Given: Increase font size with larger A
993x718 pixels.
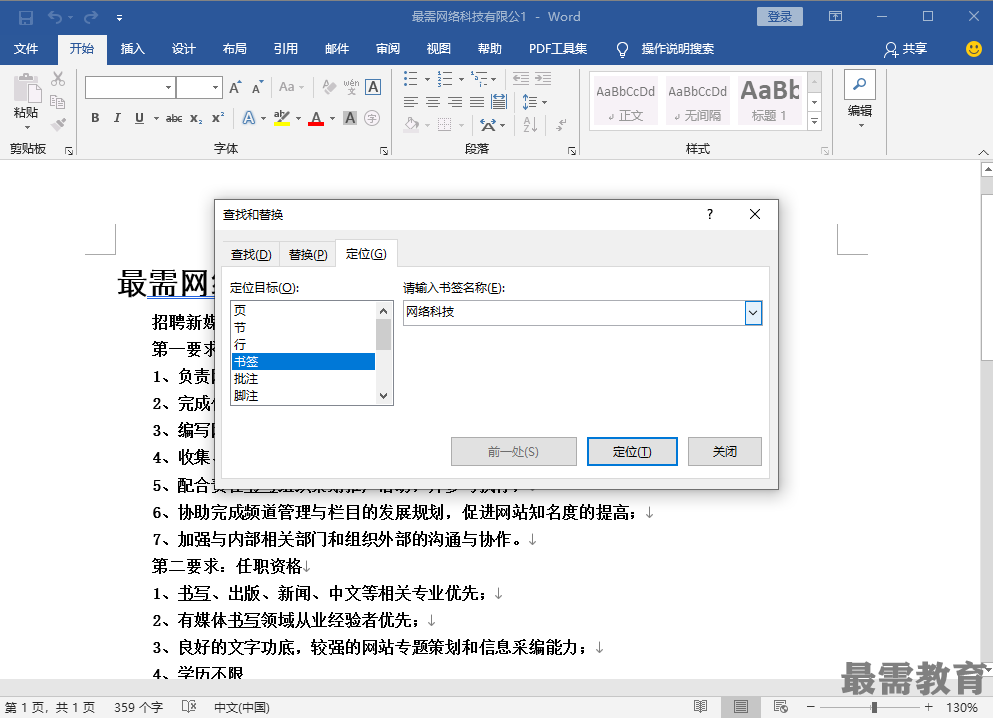Looking at the screenshot, I should coord(235,87).
